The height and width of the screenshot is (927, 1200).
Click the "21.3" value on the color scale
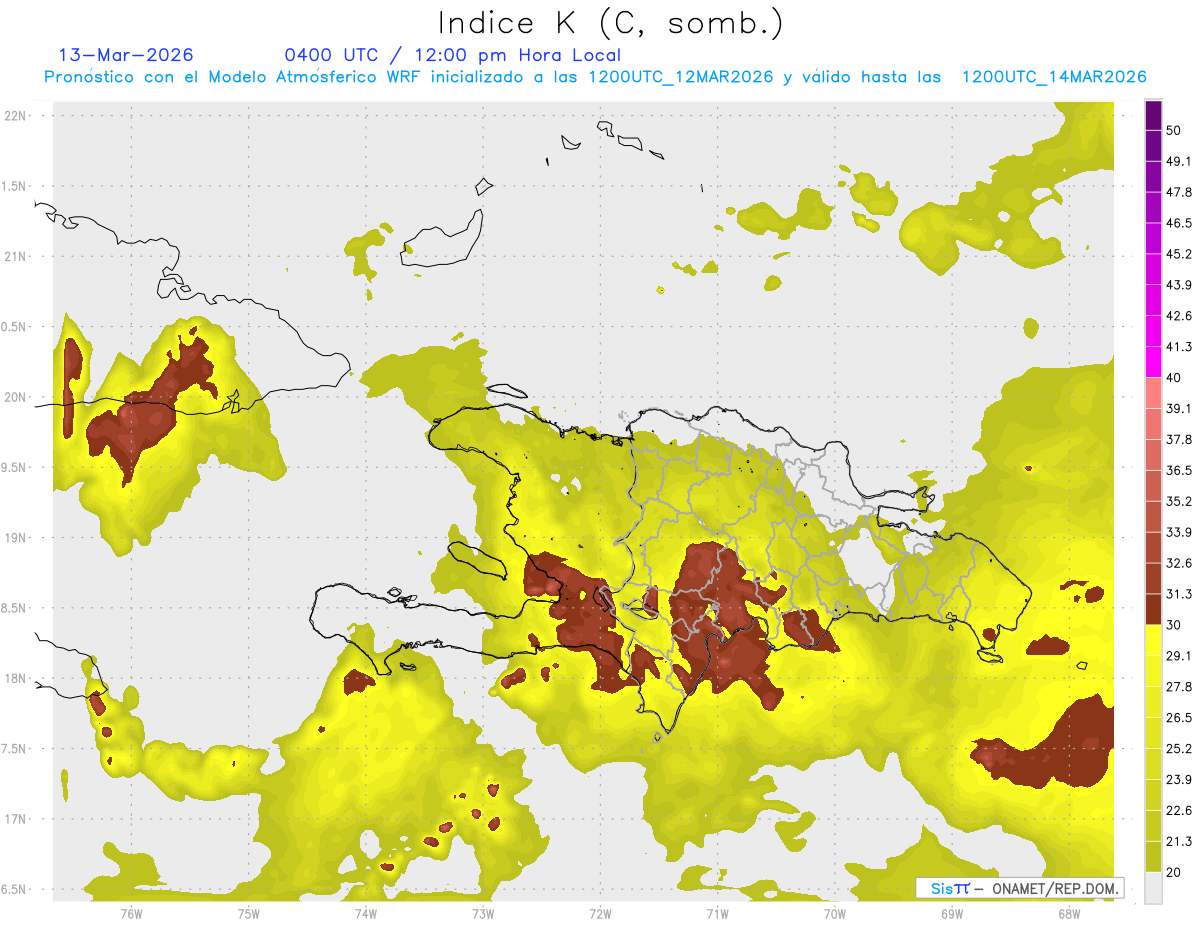tap(1179, 842)
